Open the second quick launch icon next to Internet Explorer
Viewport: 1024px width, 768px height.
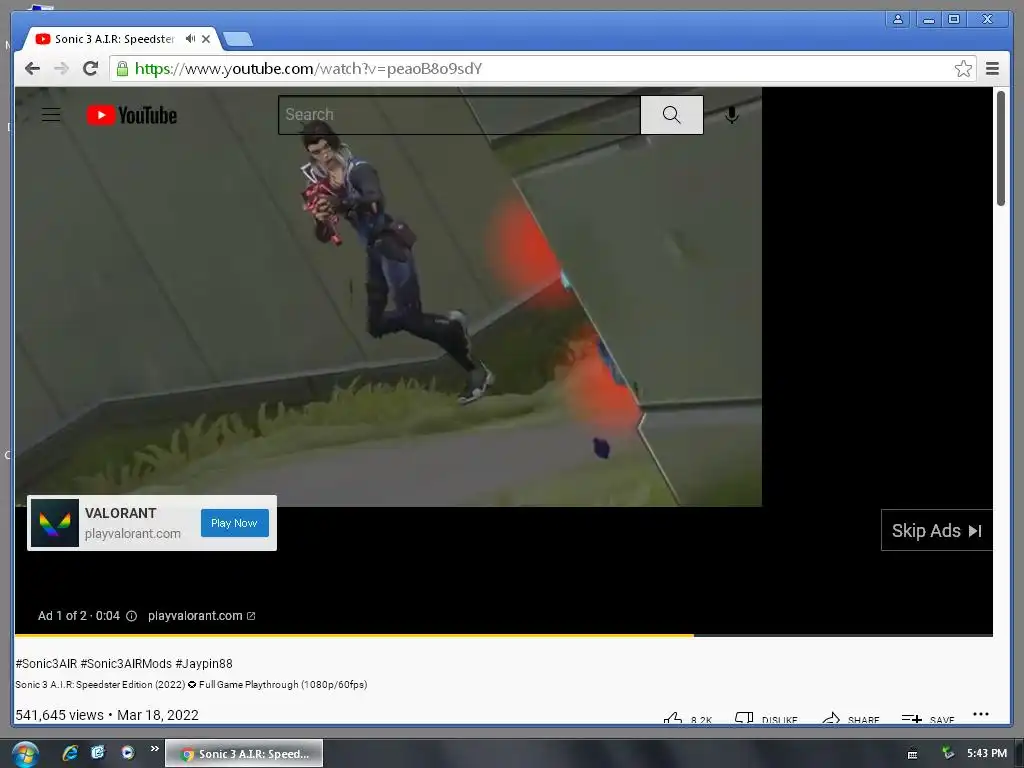pyautogui.click(x=98, y=753)
